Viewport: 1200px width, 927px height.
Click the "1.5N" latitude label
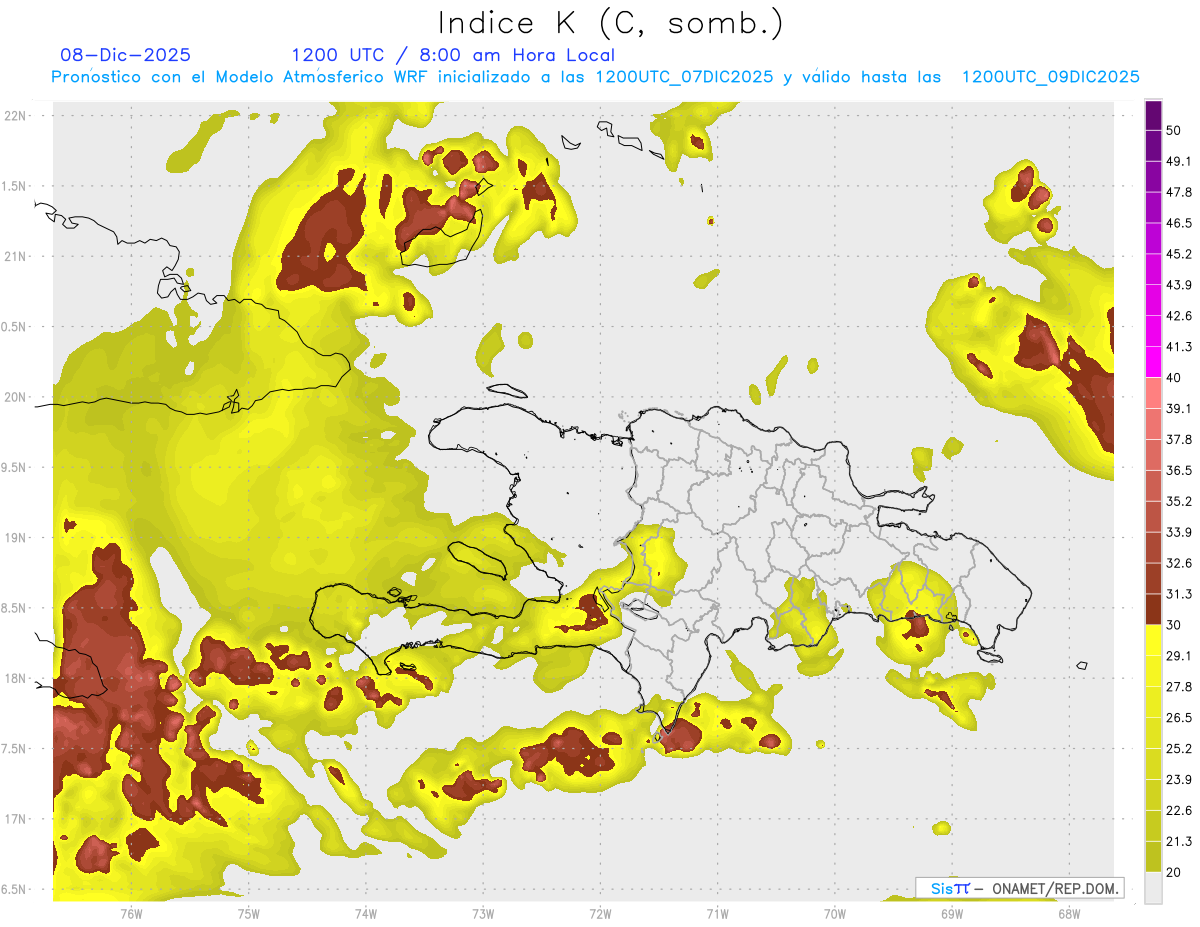click(15, 186)
